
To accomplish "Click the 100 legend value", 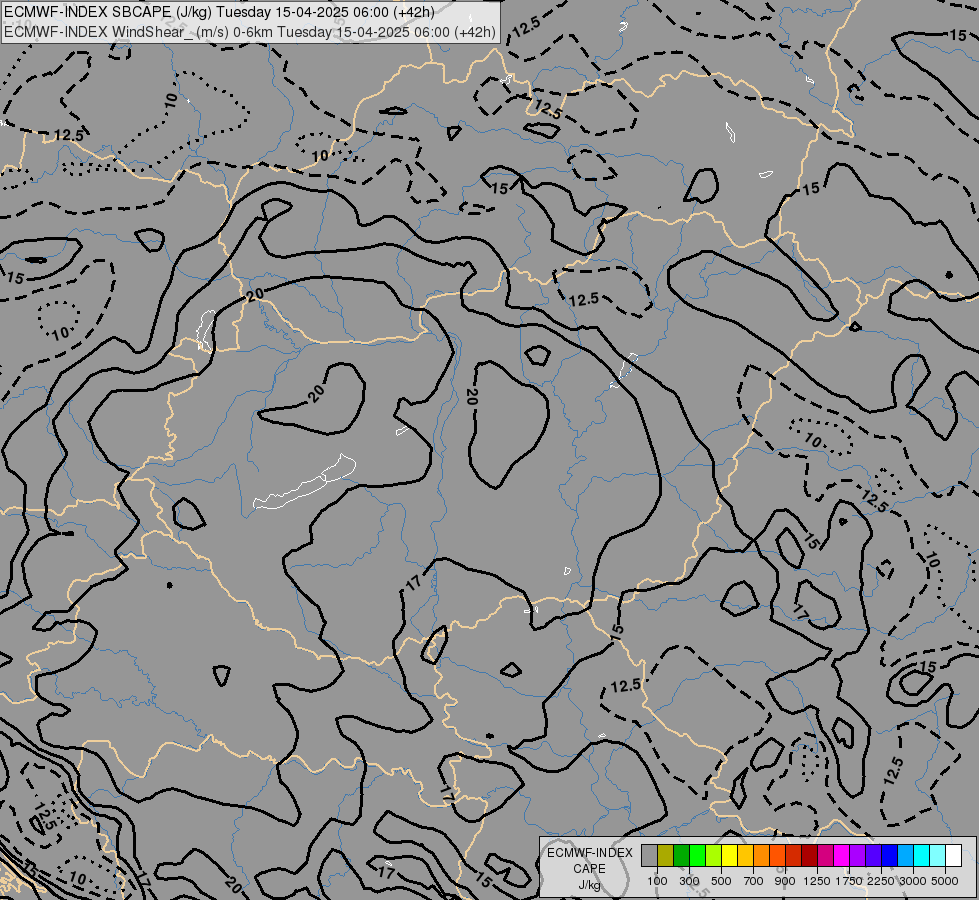I will [657, 881].
